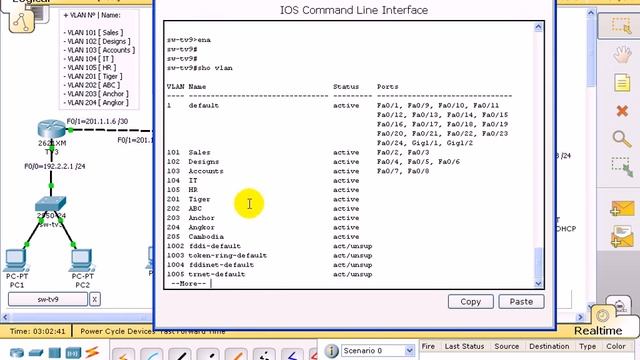640x360 pixels.
Task: Select the Add Simple PDU envelope
Action: (622, 209)
